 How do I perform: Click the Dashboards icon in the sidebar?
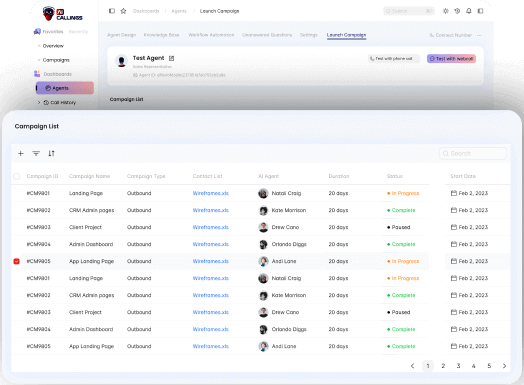(x=37, y=74)
